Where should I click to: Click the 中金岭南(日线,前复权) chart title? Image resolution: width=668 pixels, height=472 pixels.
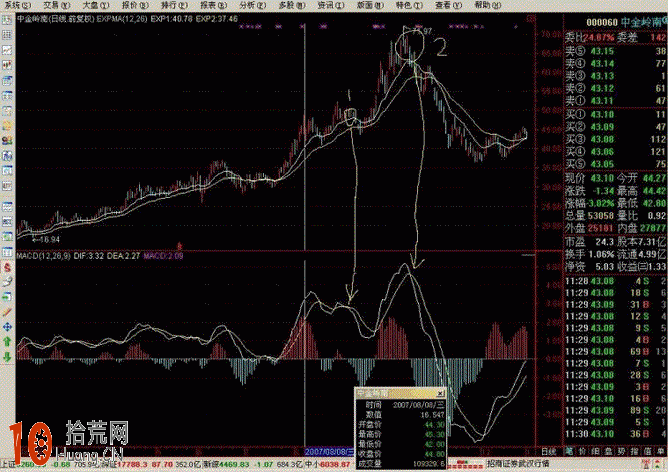click(x=55, y=19)
